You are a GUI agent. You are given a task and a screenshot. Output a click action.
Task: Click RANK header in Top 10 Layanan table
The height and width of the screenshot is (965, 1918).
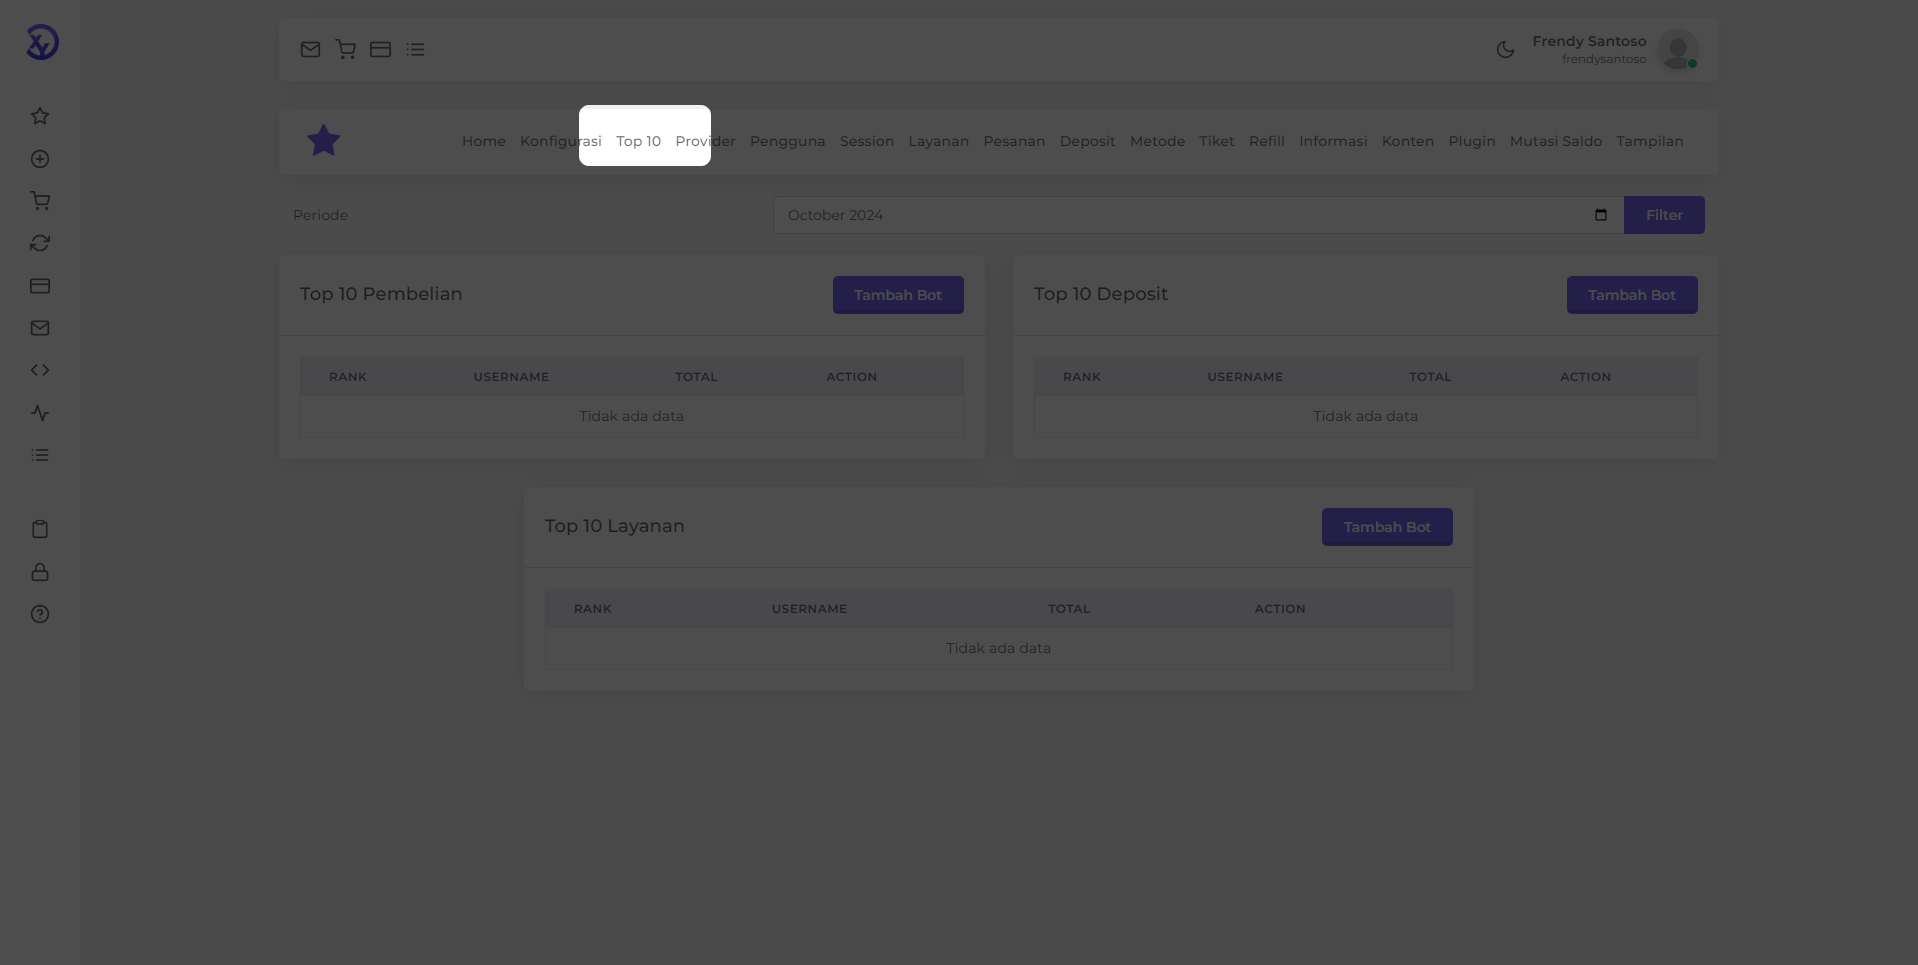[x=593, y=609]
